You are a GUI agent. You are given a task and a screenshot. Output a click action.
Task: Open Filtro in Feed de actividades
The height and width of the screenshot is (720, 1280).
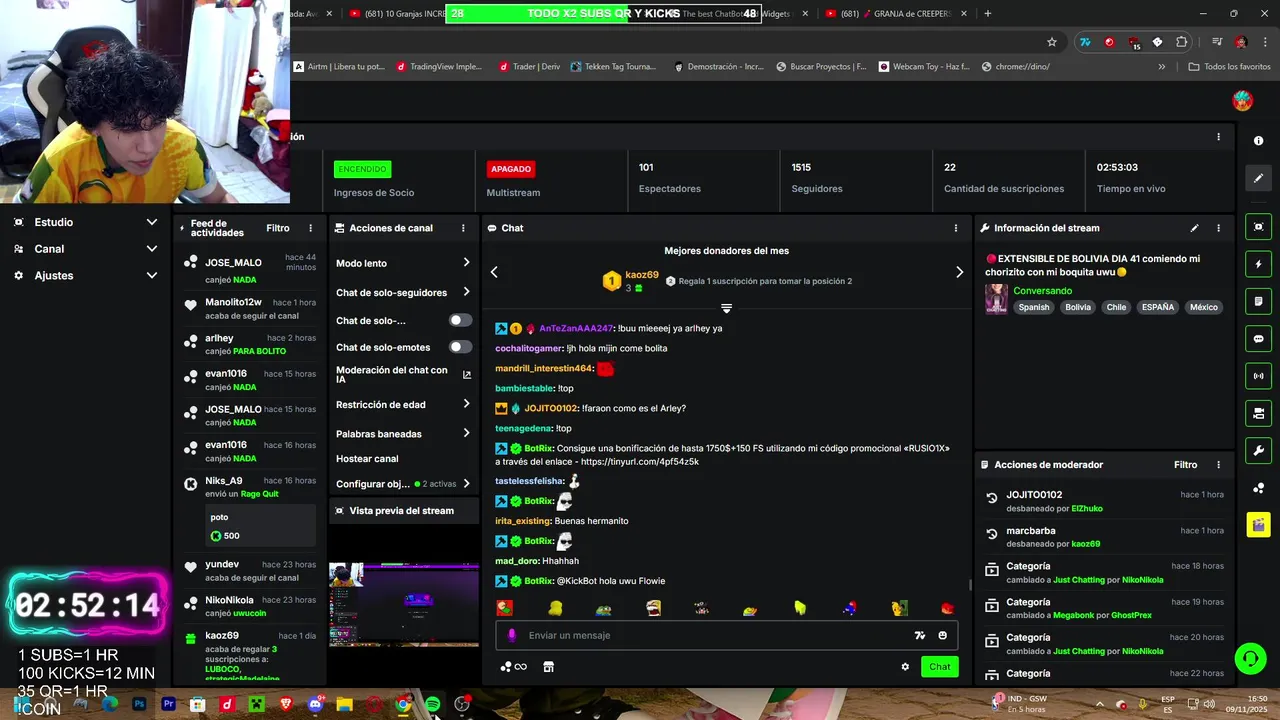278,228
